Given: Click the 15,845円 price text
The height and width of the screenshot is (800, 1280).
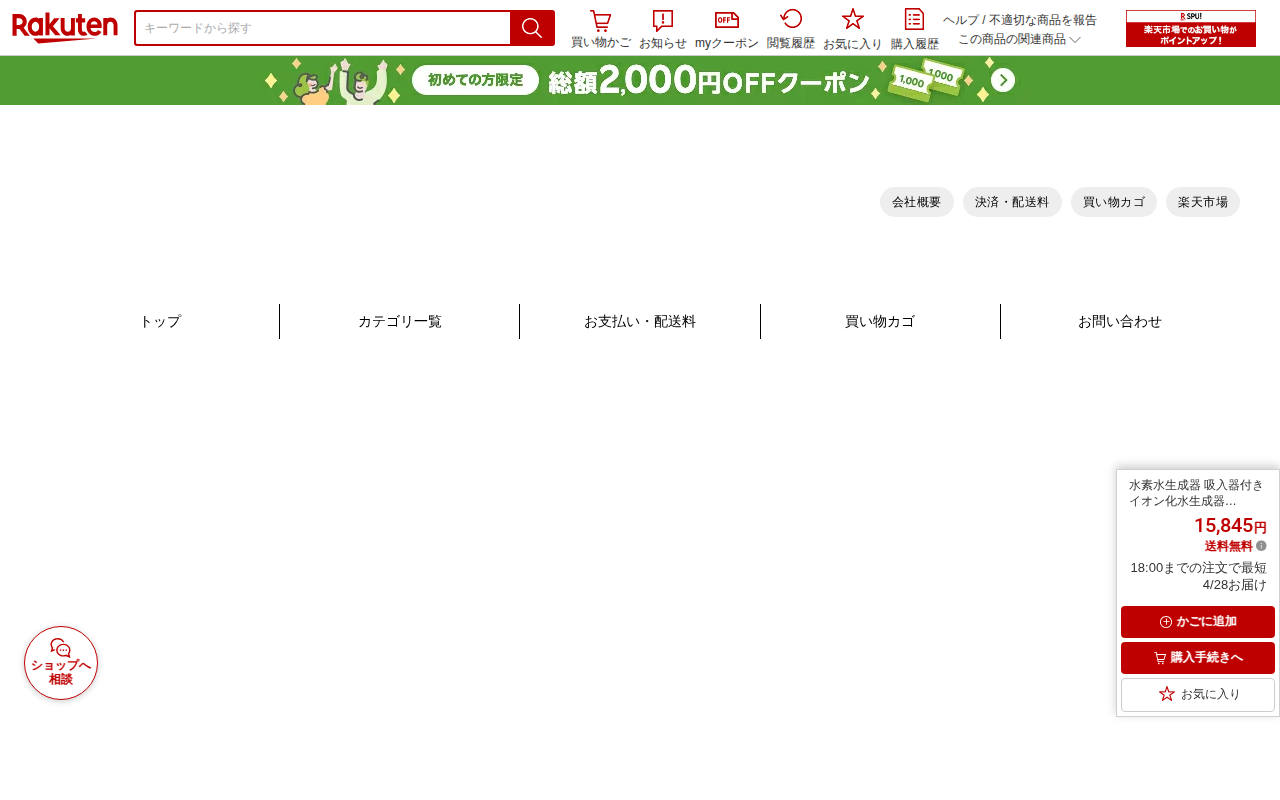Looking at the screenshot, I should [x=1230, y=525].
